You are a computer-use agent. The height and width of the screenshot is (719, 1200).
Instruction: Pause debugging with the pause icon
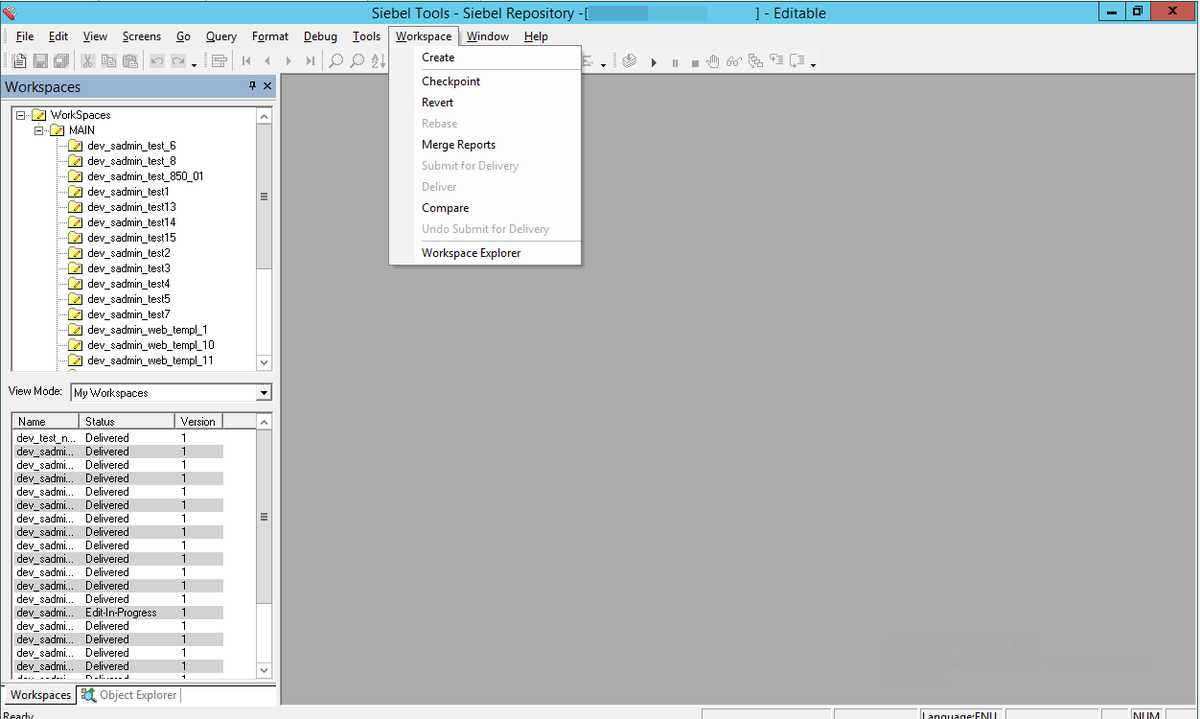(x=675, y=63)
